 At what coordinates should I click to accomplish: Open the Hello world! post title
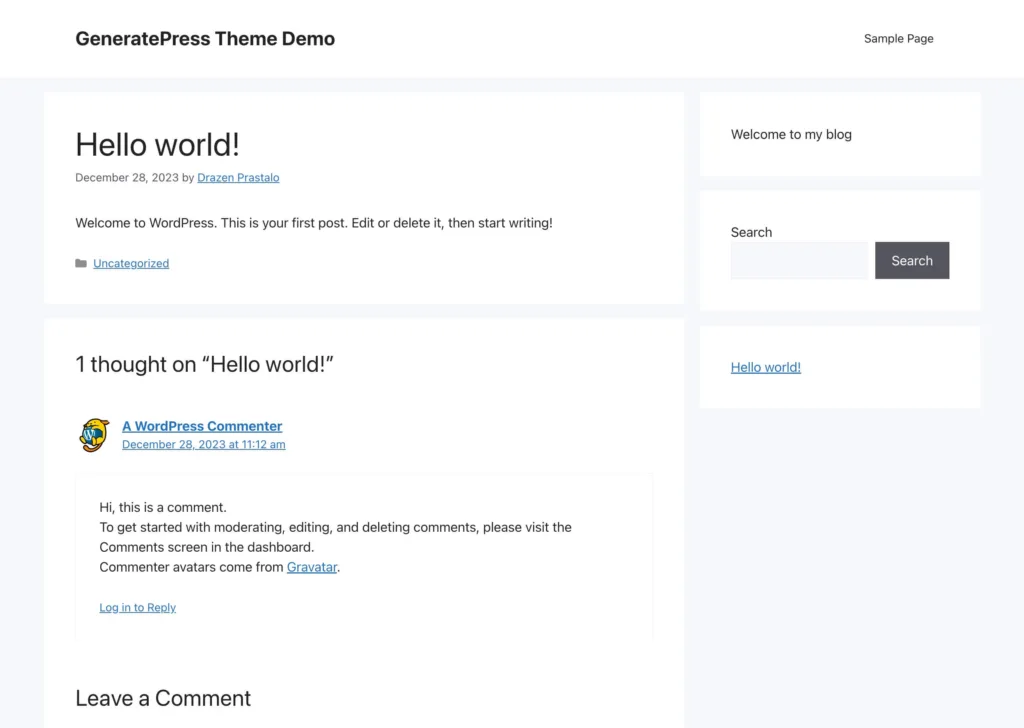(x=157, y=144)
